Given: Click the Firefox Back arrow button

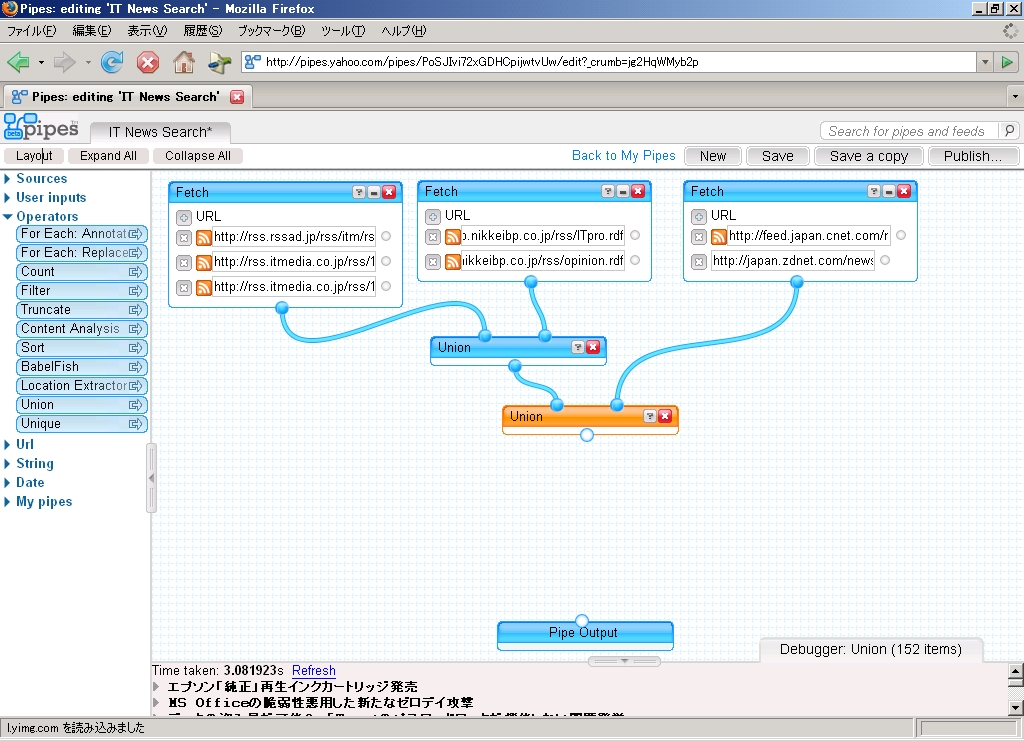Looking at the screenshot, I should click(18, 63).
